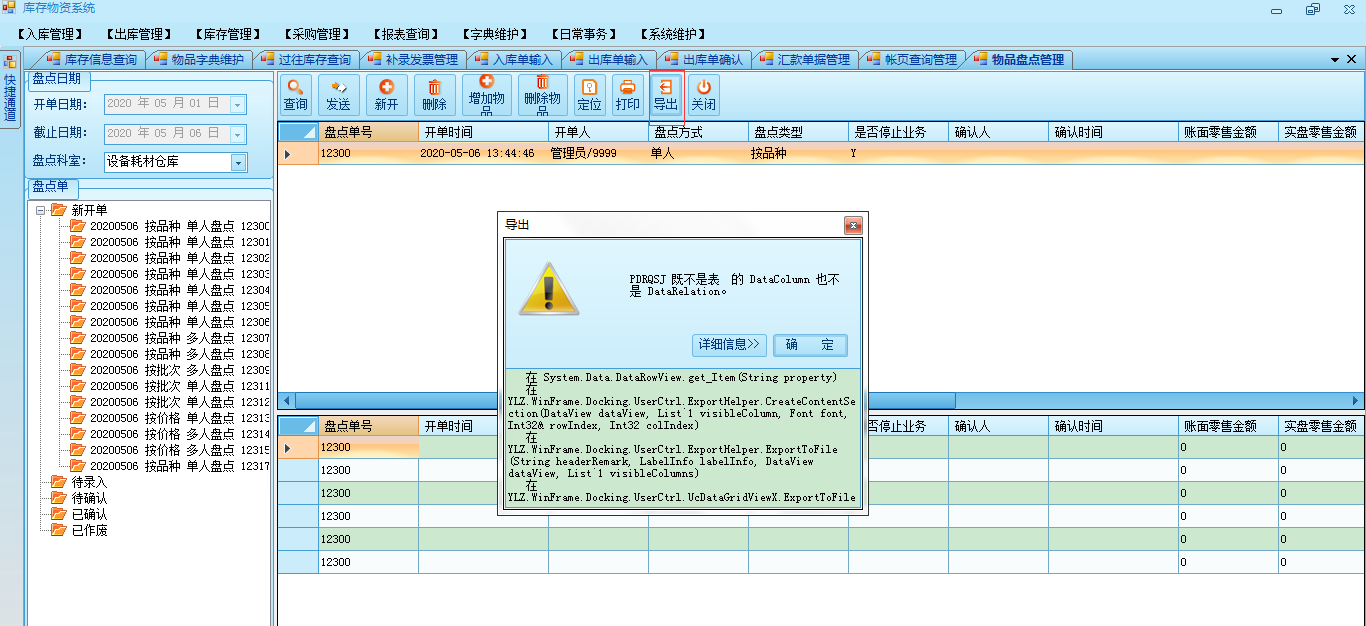This screenshot has height=626, width=1366.
Task: Open the 【字典维护】 menu
Action: click(495, 35)
